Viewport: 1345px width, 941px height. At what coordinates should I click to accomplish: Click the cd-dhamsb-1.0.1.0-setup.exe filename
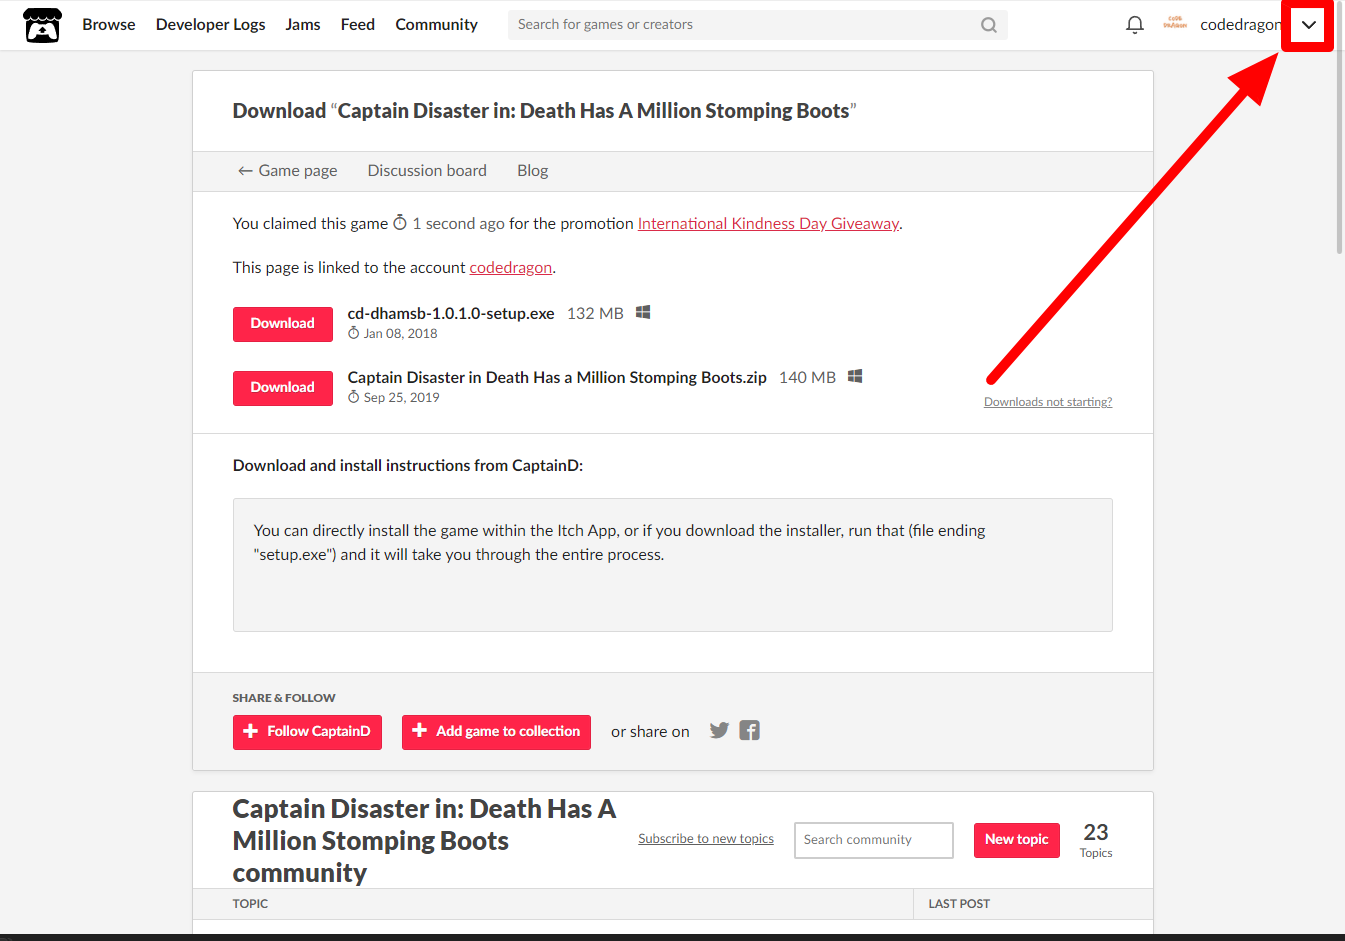pos(451,313)
